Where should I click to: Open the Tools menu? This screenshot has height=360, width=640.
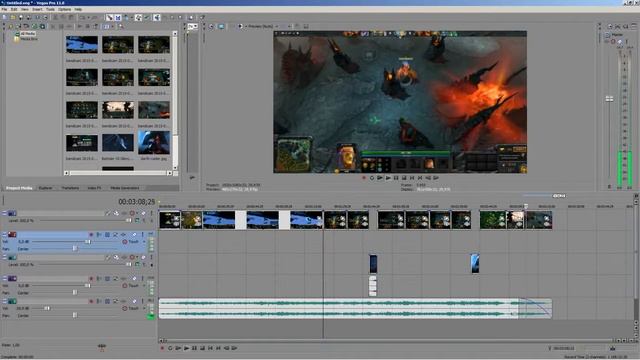point(51,9)
